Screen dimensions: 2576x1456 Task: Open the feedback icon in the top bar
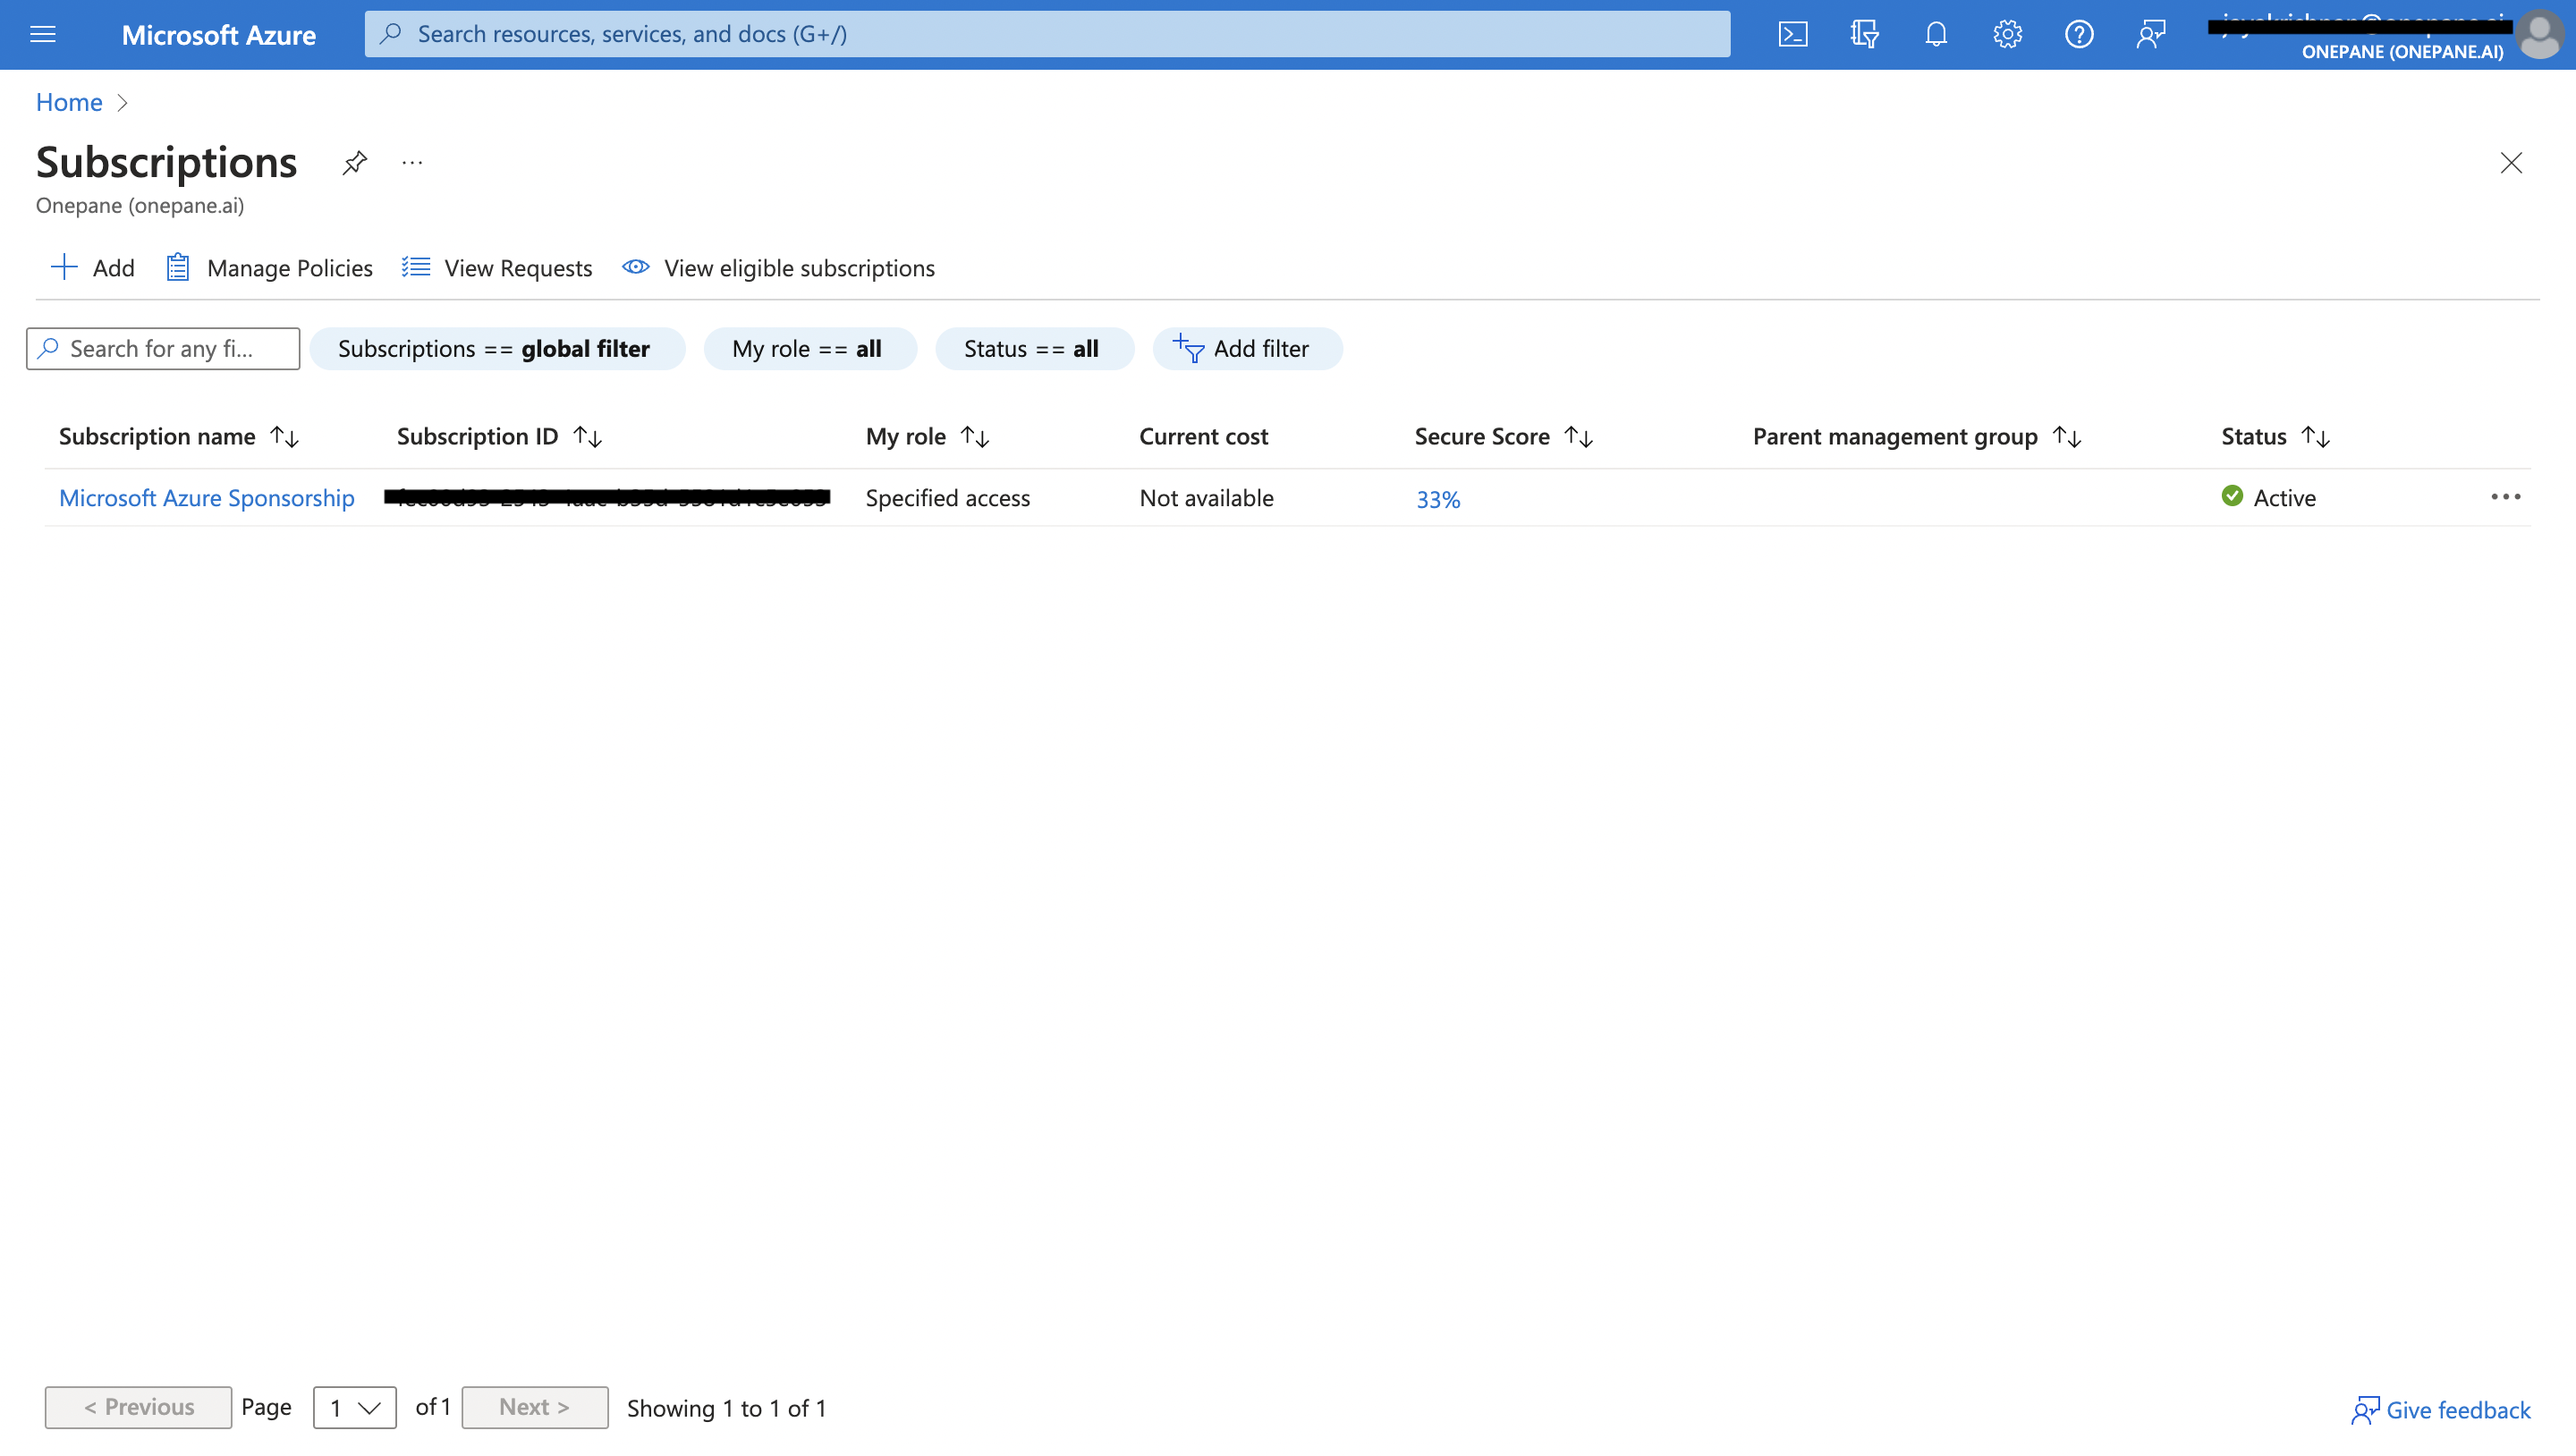point(2151,34)
